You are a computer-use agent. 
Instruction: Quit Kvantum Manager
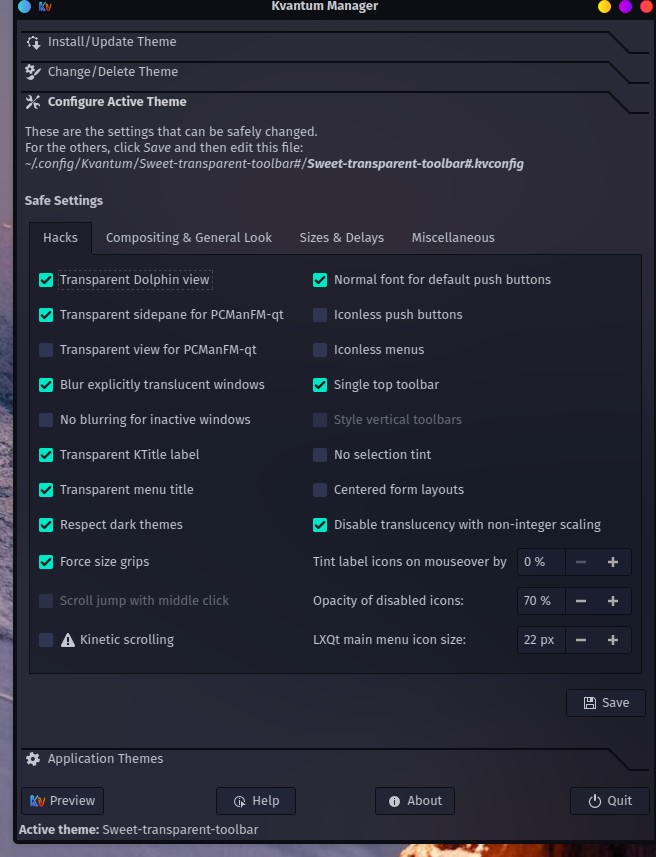610,801
